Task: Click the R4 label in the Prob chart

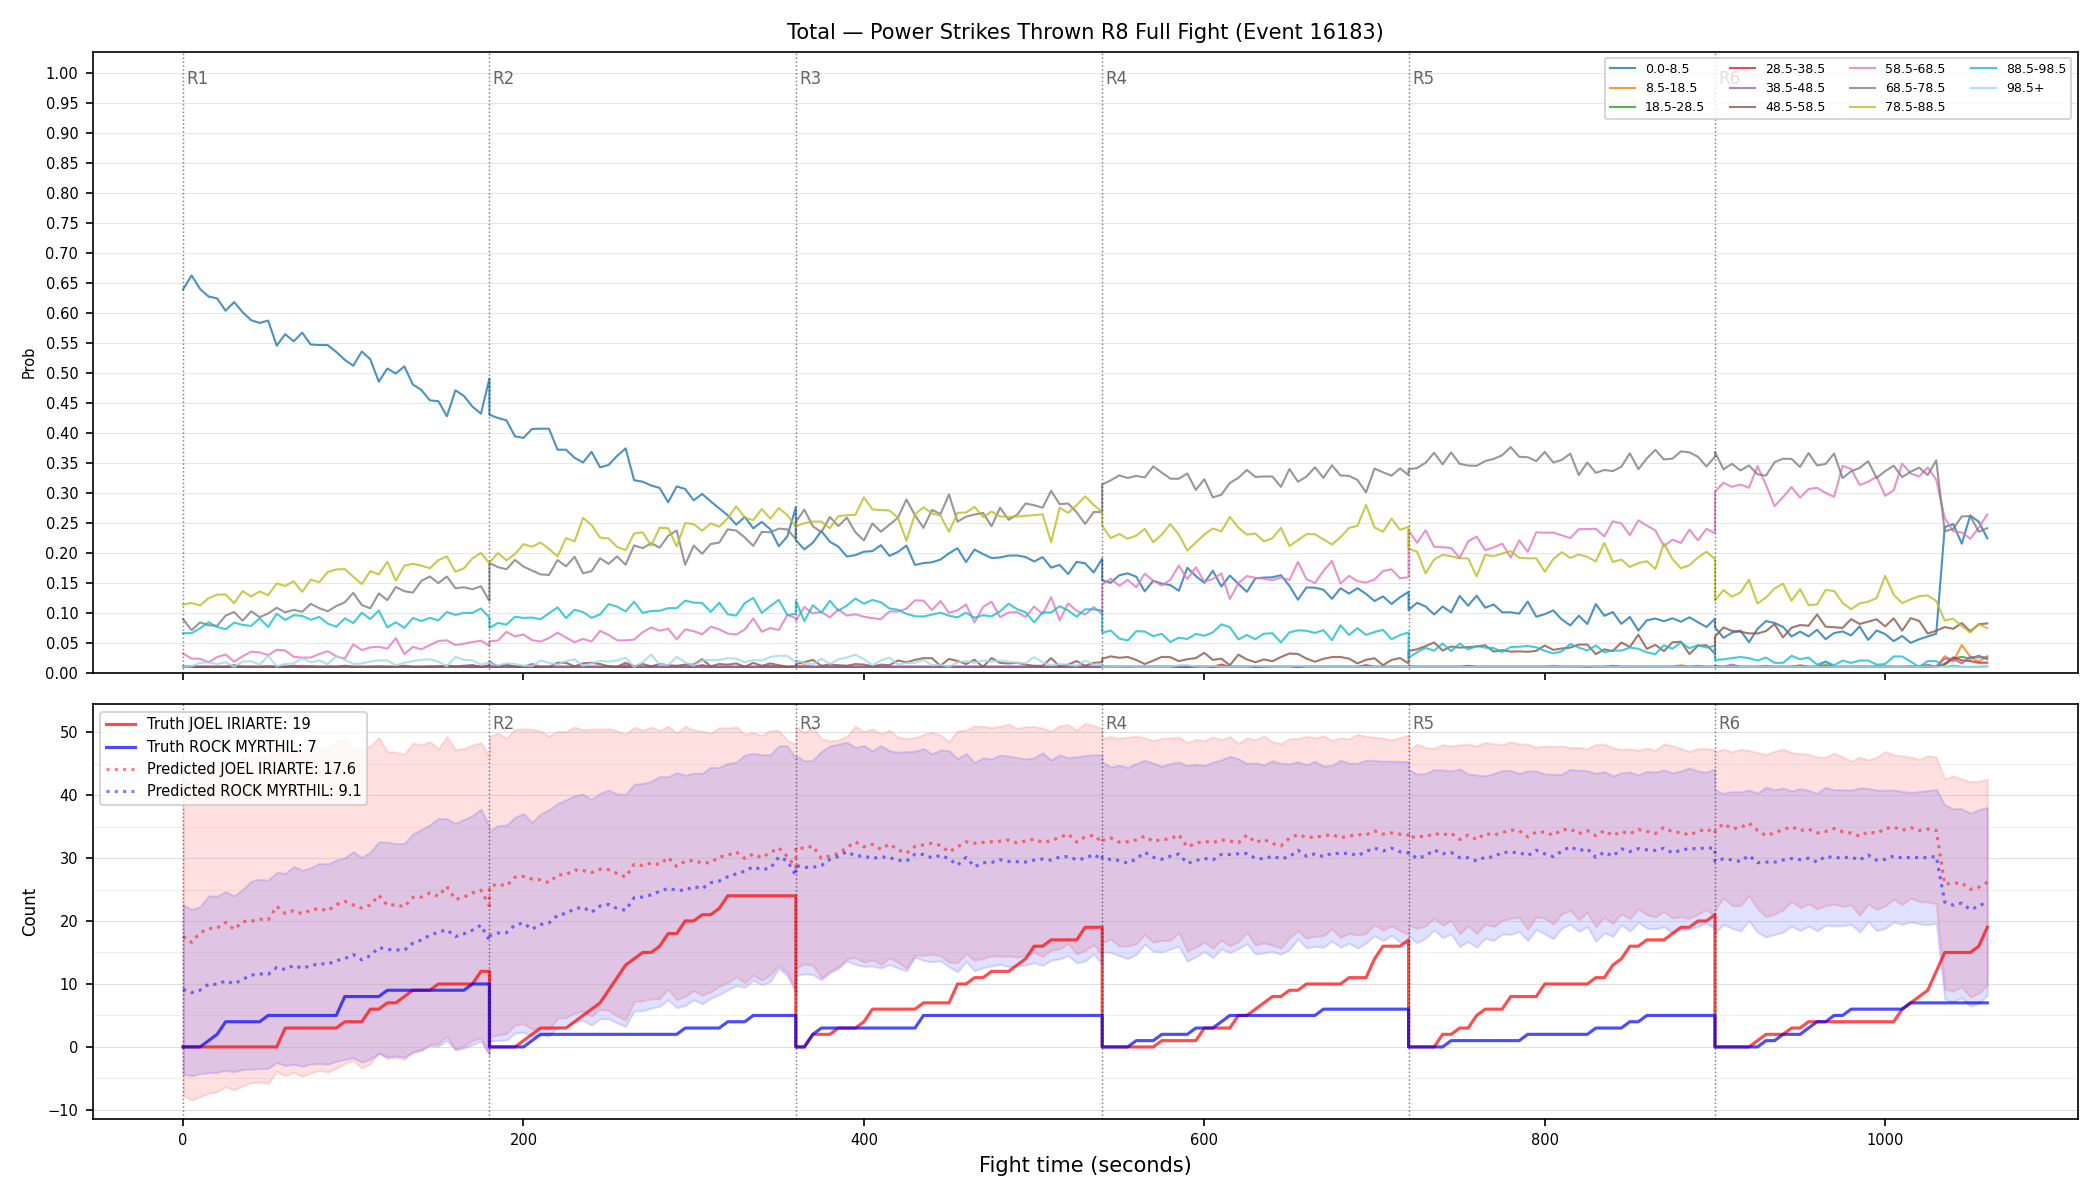Action: (1116, 78)
